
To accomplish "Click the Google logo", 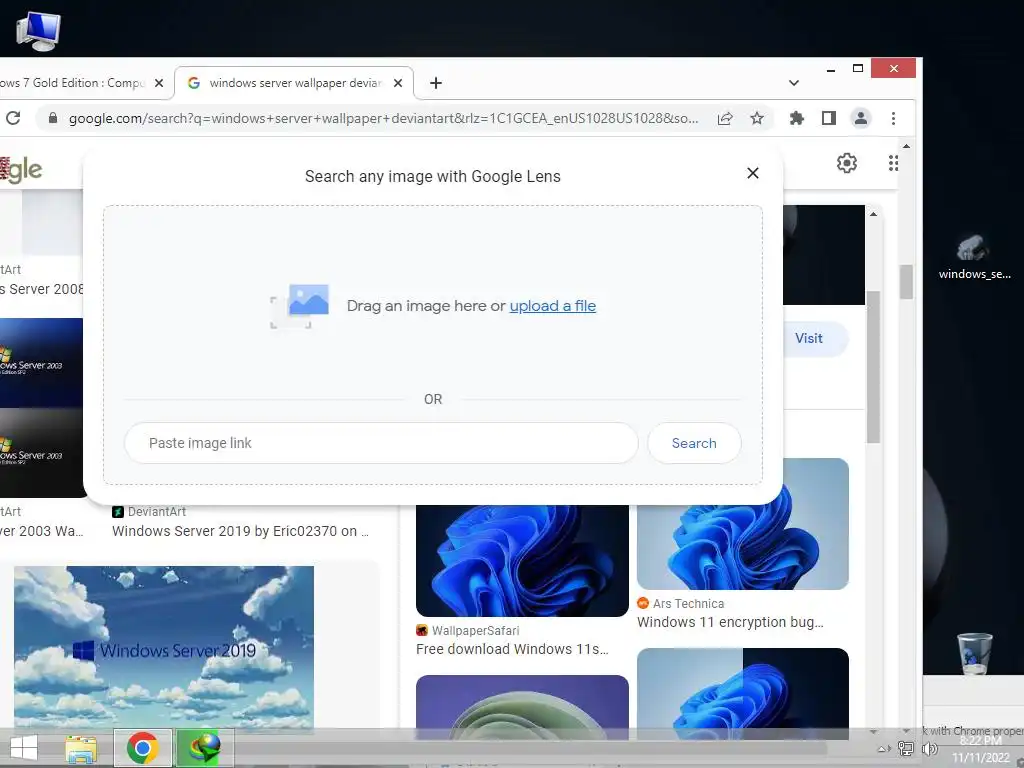I will [x=21, y=168].
